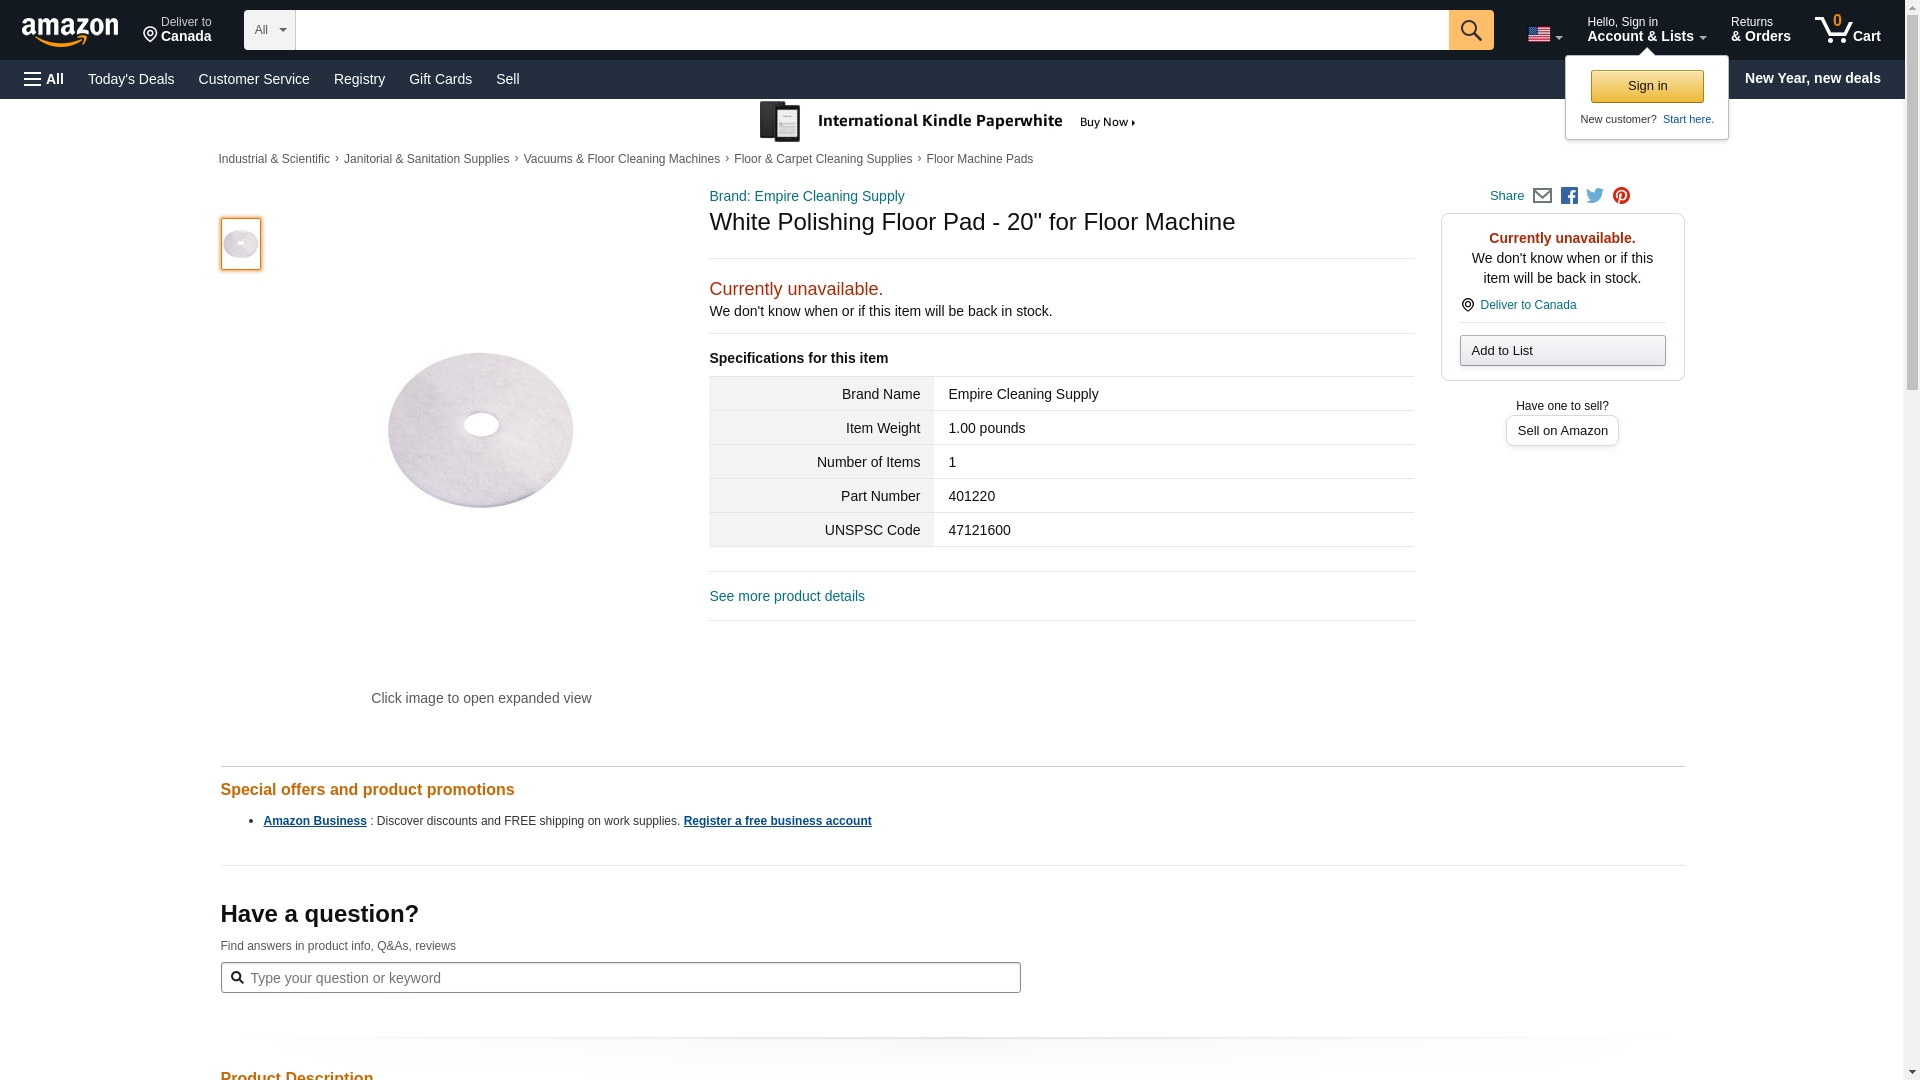Open the All hamburger menu

click(x=44, y=79)
